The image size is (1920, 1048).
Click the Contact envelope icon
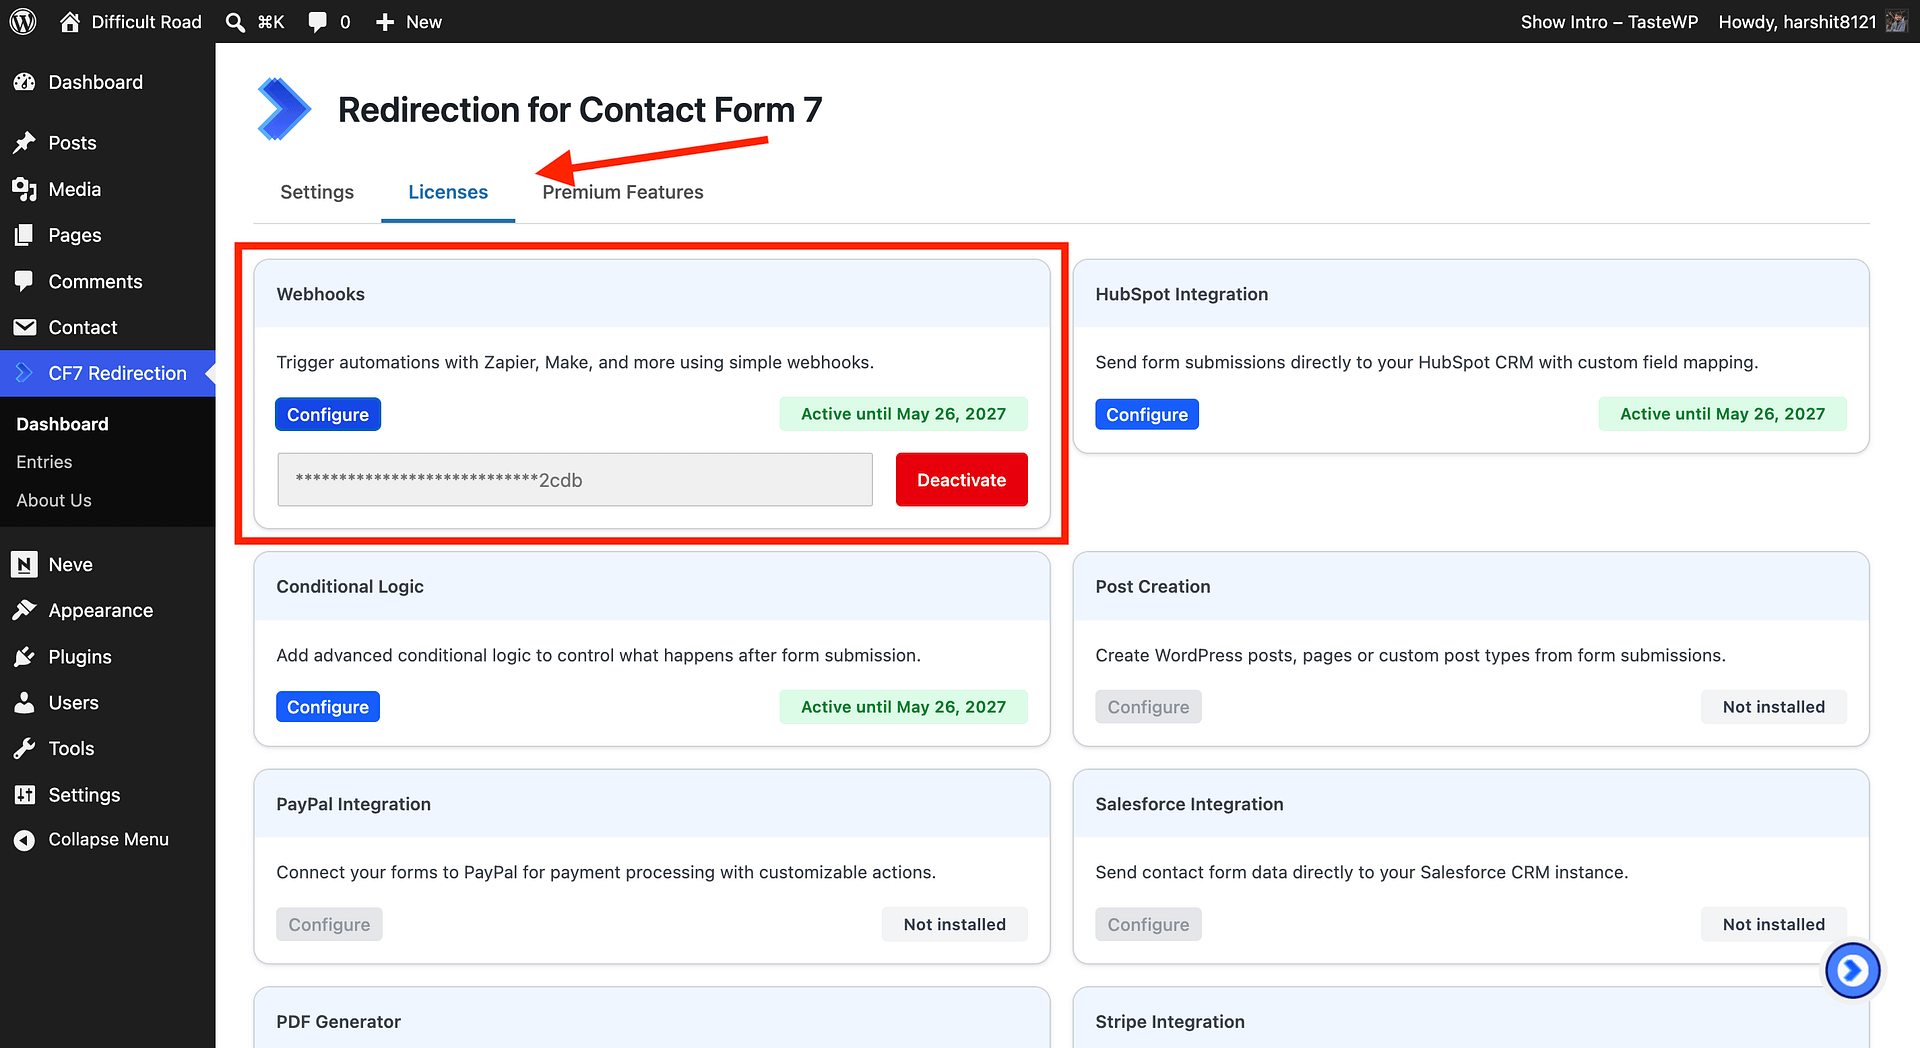pos(25,327)
